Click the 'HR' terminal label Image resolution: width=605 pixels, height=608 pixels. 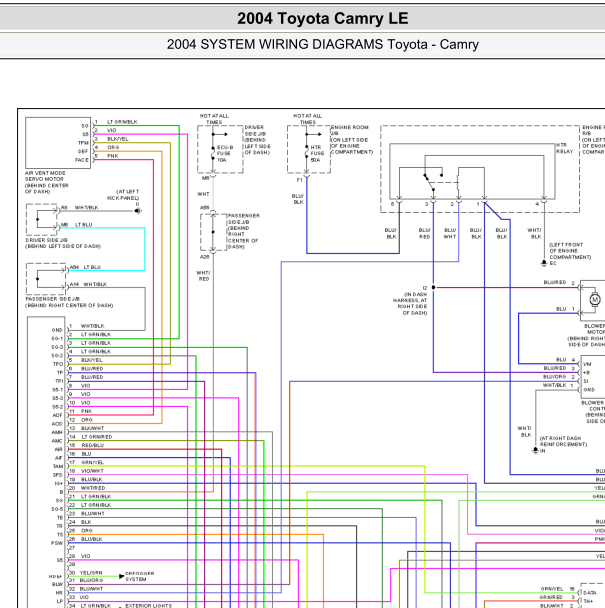coord(59,593)
